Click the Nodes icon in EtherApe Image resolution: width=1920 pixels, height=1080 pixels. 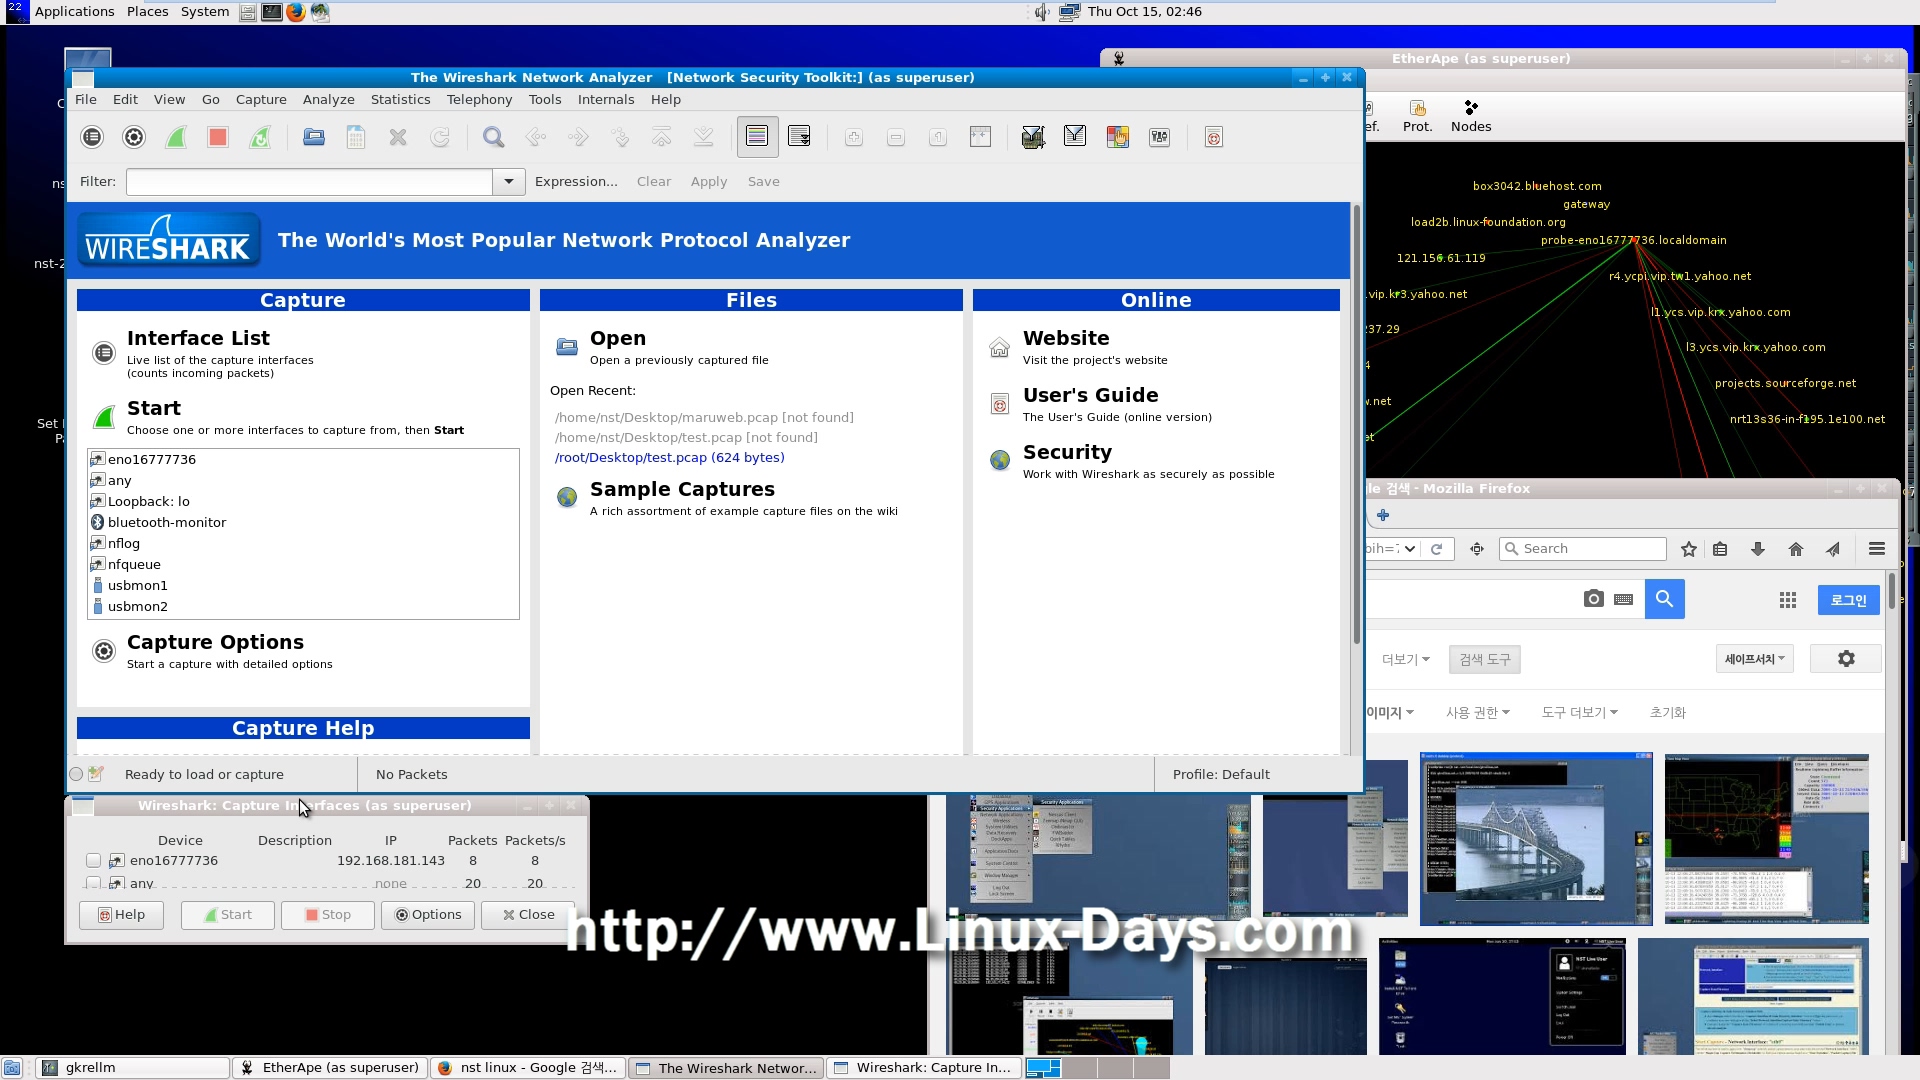(1471, 116)
